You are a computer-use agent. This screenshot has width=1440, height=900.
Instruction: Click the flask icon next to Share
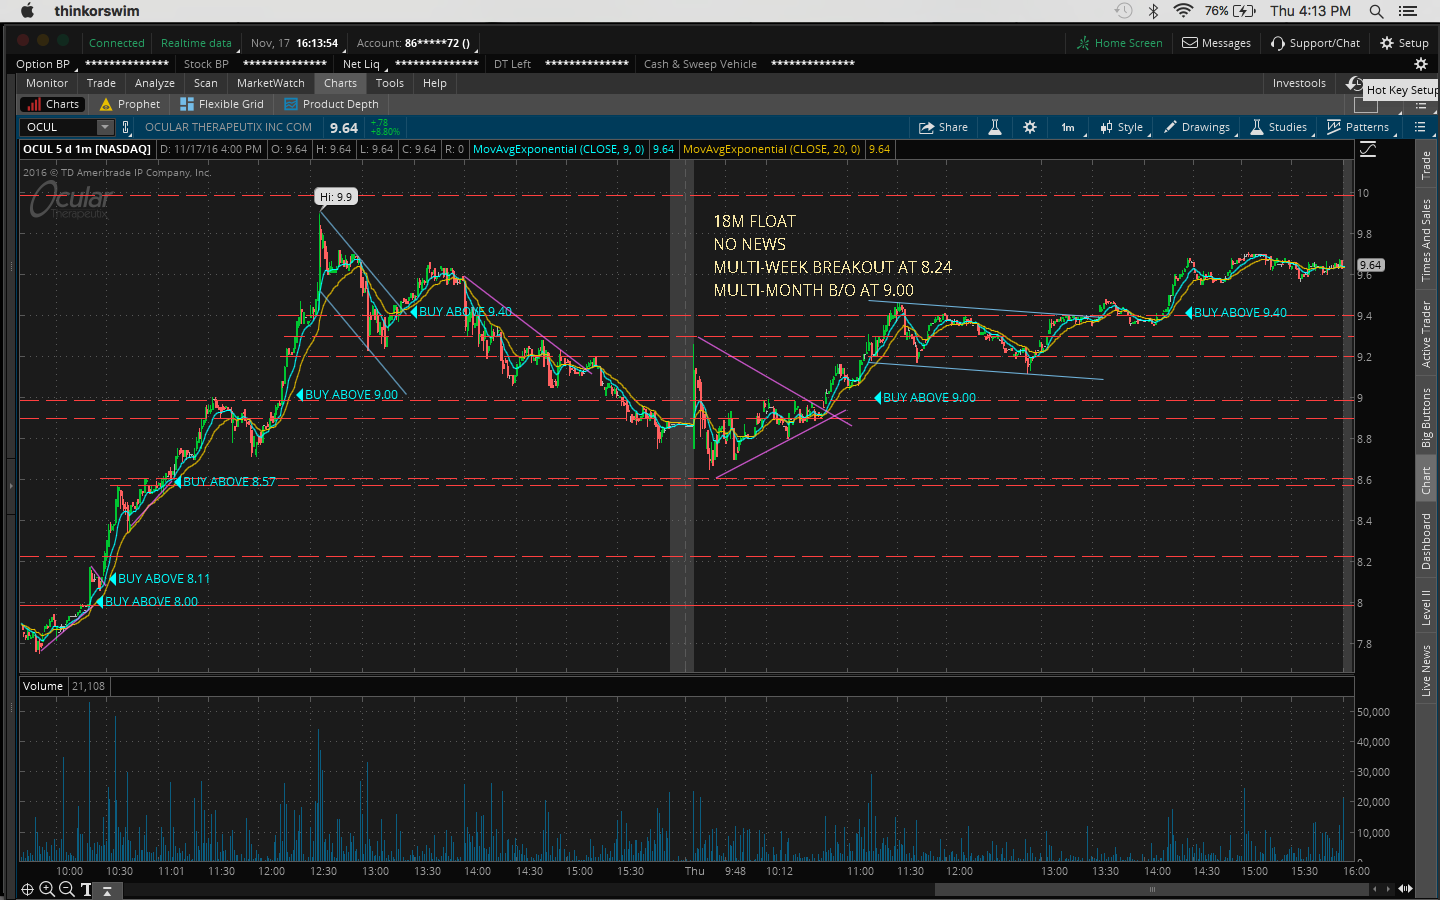(995, 127)
